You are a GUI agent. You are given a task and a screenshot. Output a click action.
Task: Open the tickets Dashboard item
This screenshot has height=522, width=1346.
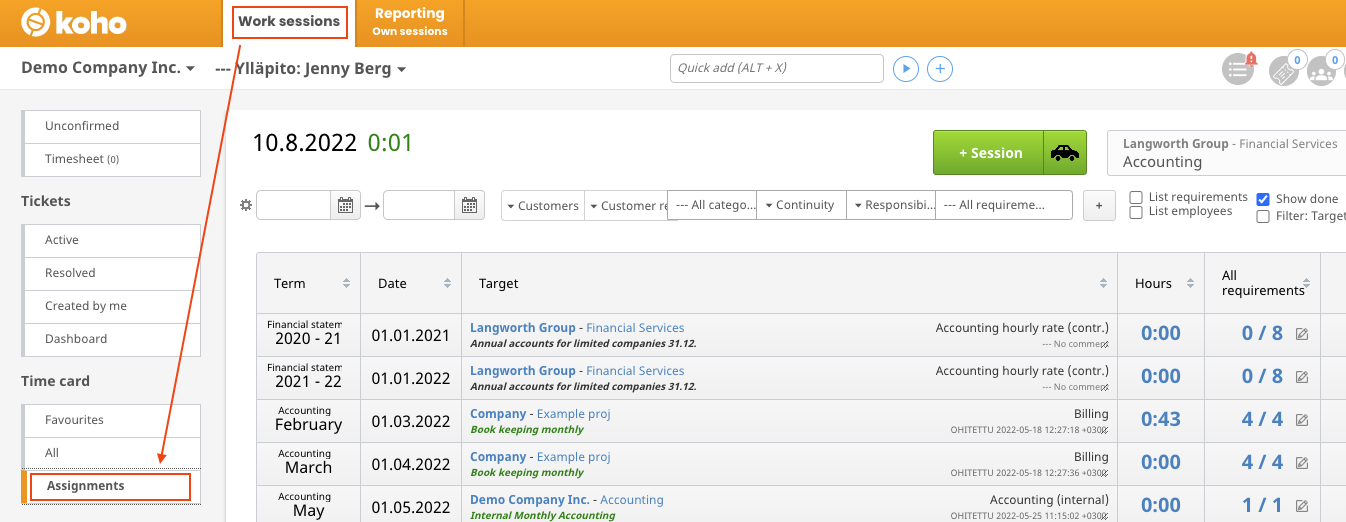[112, 339]
